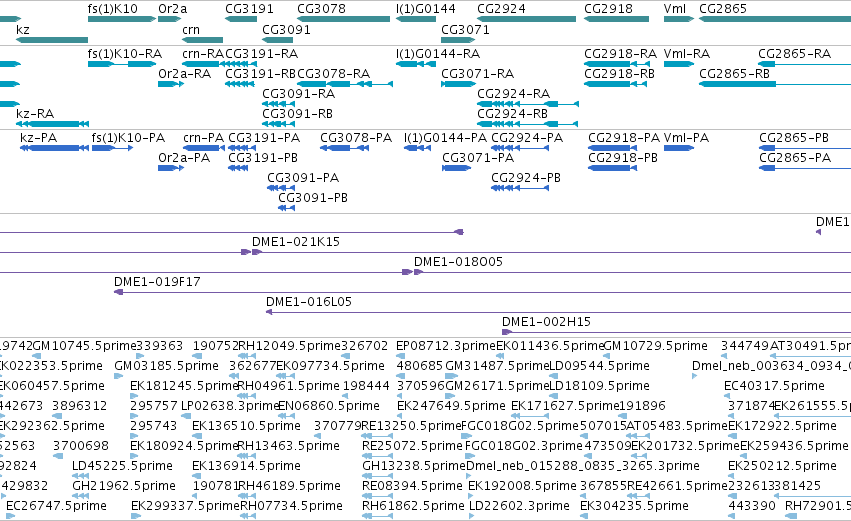The height and width of the screenshot is (521, 851).
Task: Select the CG3078-RA transcript label
Action: [333, 73]
